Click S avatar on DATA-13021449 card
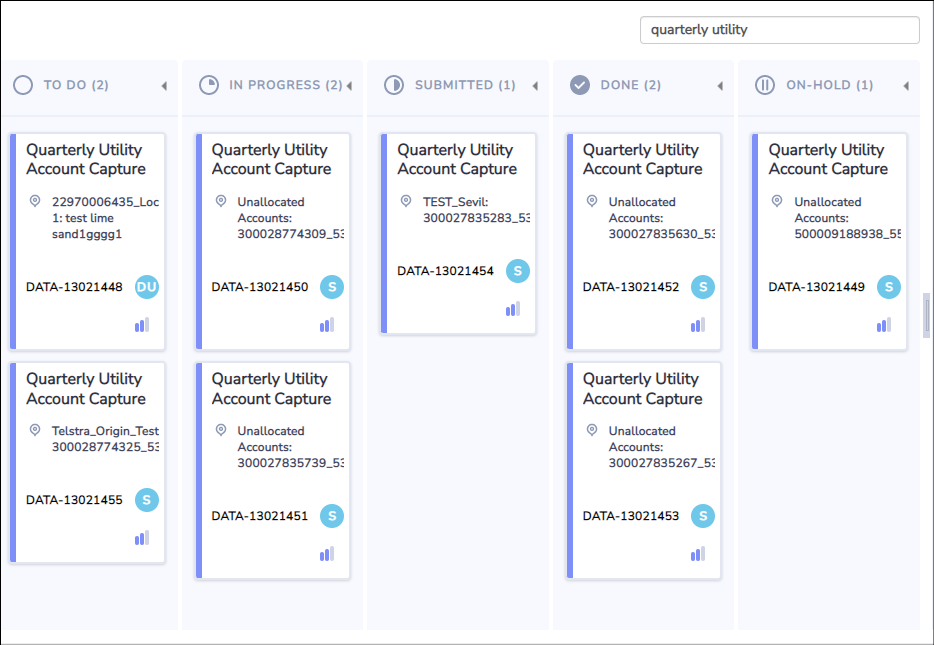This screenshot has width=934, height=645. [889, 287]
